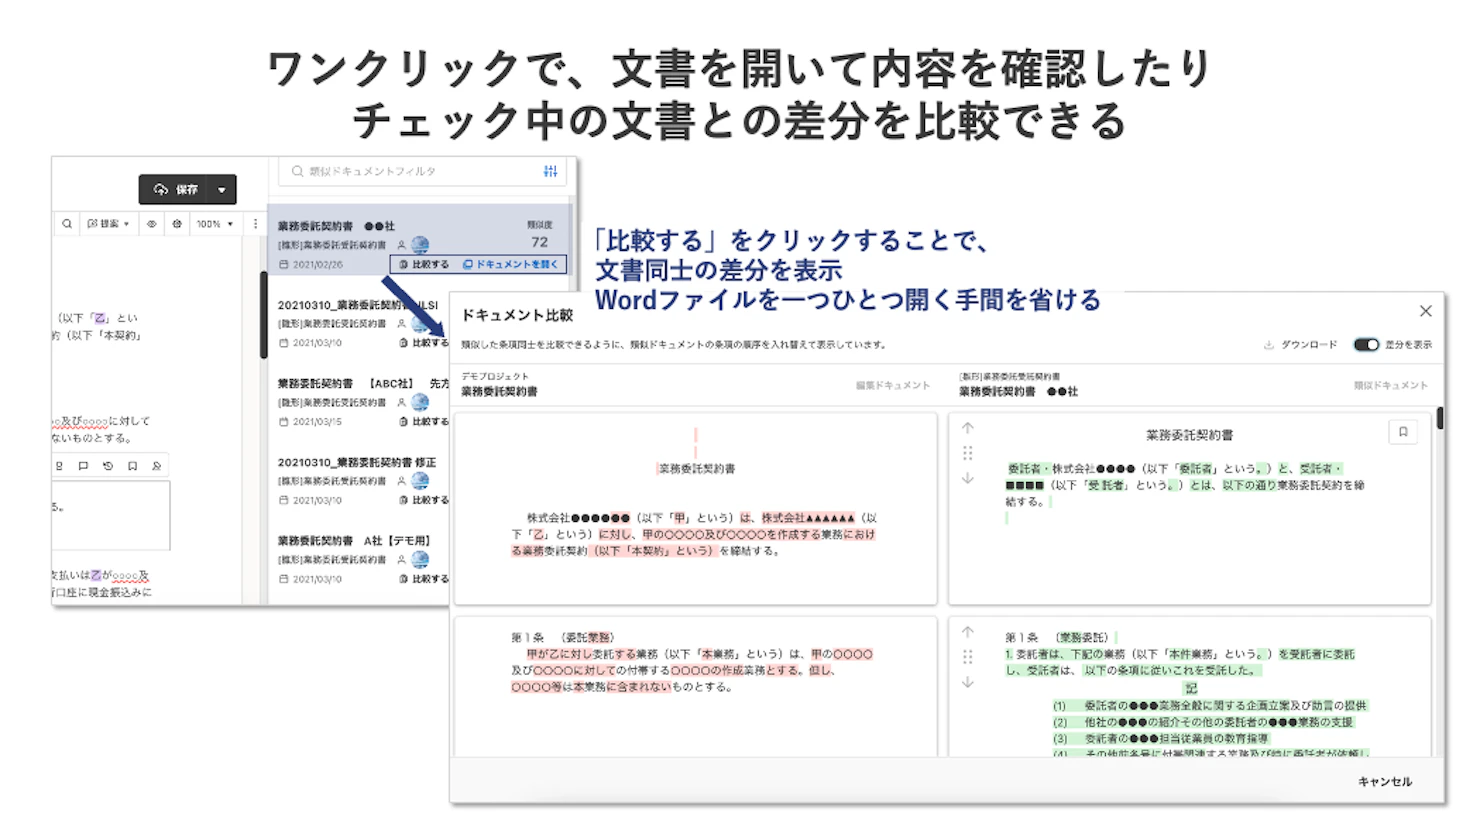Open the 提案 mode dropdown
Viewport: 1480px width, 830px height.
[x=108, y=224]
